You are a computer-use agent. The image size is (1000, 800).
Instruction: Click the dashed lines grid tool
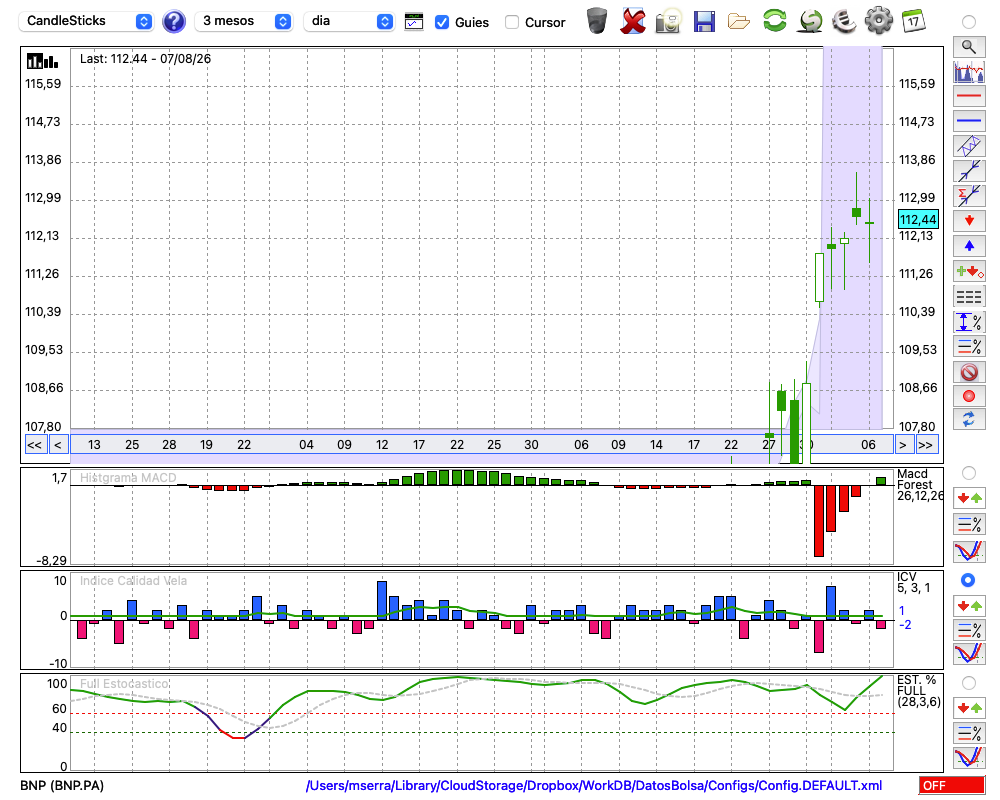pos(969,297)
